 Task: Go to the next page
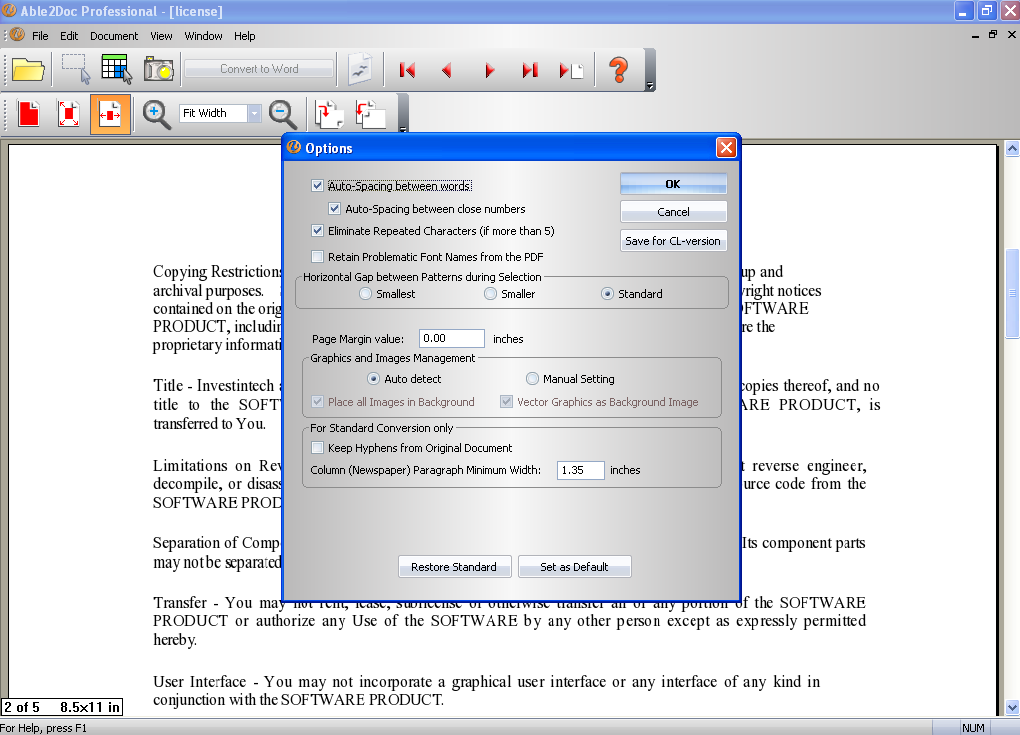[x=489, y=70]
